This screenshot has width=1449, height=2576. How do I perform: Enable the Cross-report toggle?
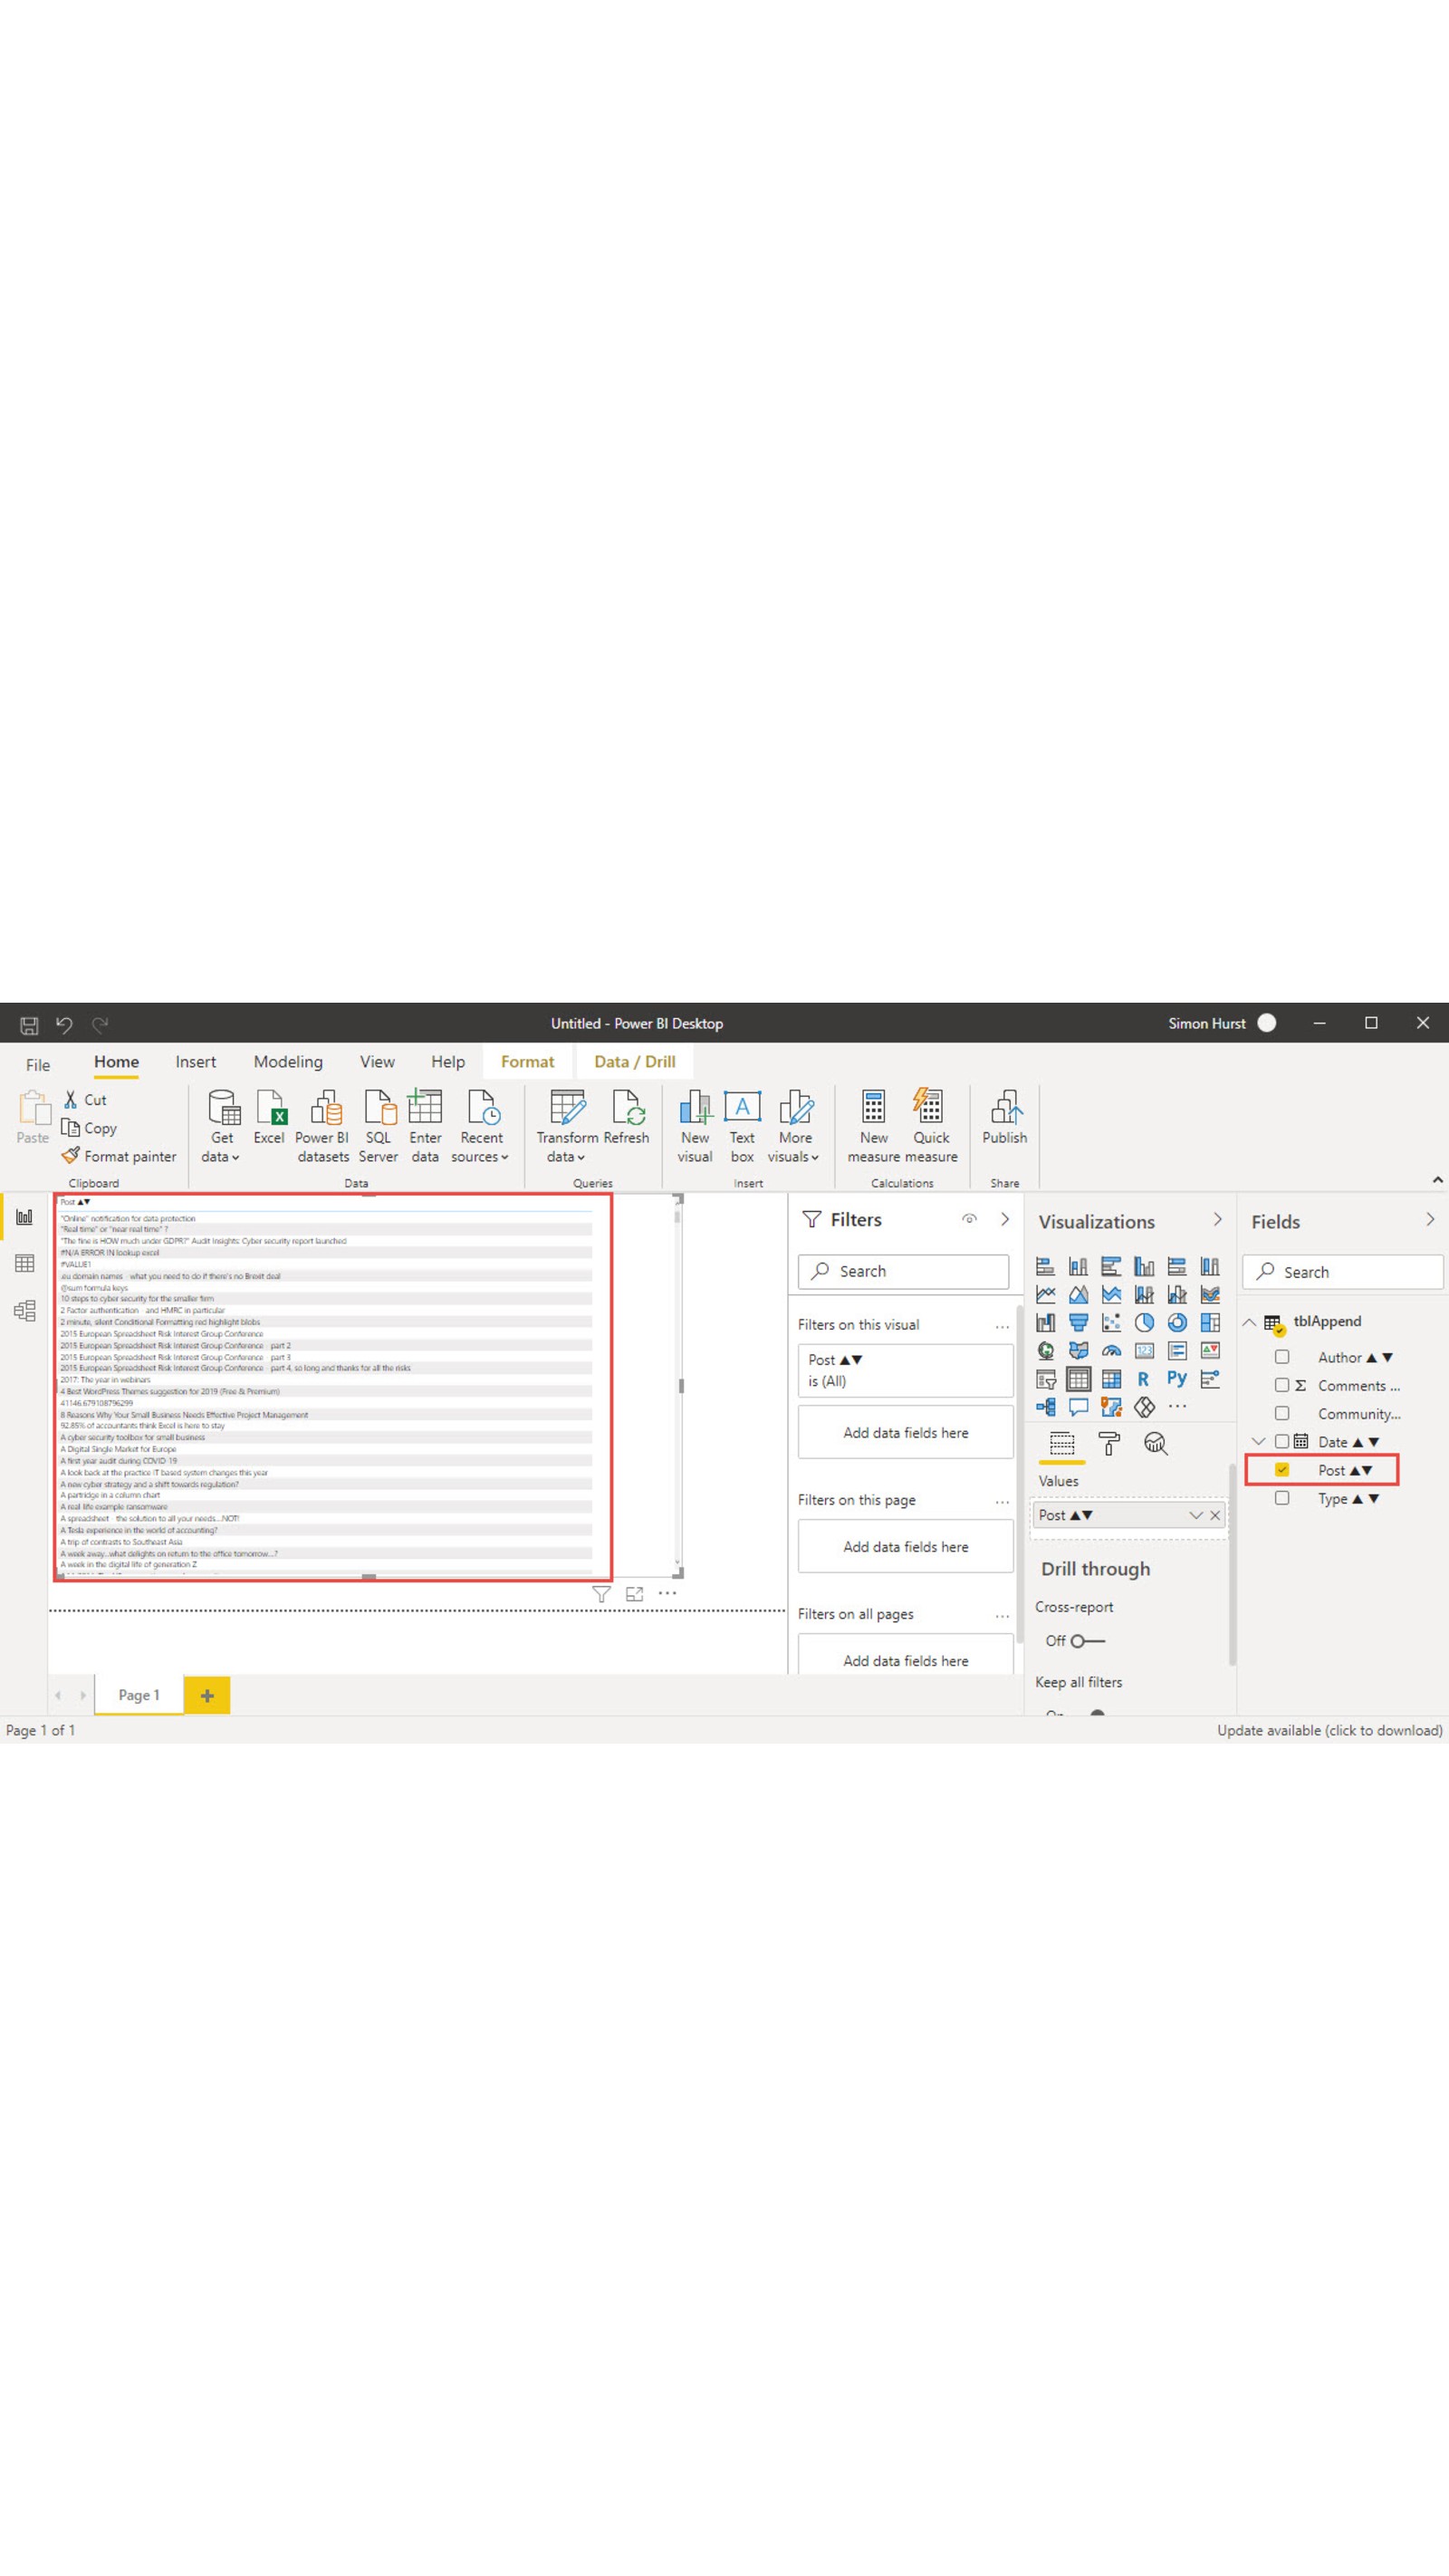1077,1640
